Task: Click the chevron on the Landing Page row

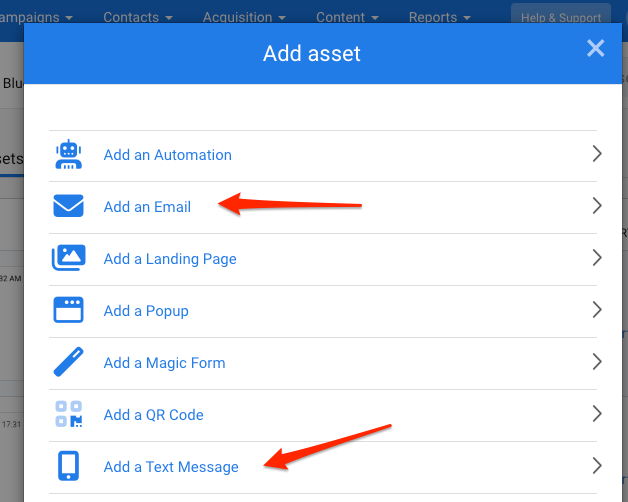Action: pyautogui.click(x=597, y=258)
